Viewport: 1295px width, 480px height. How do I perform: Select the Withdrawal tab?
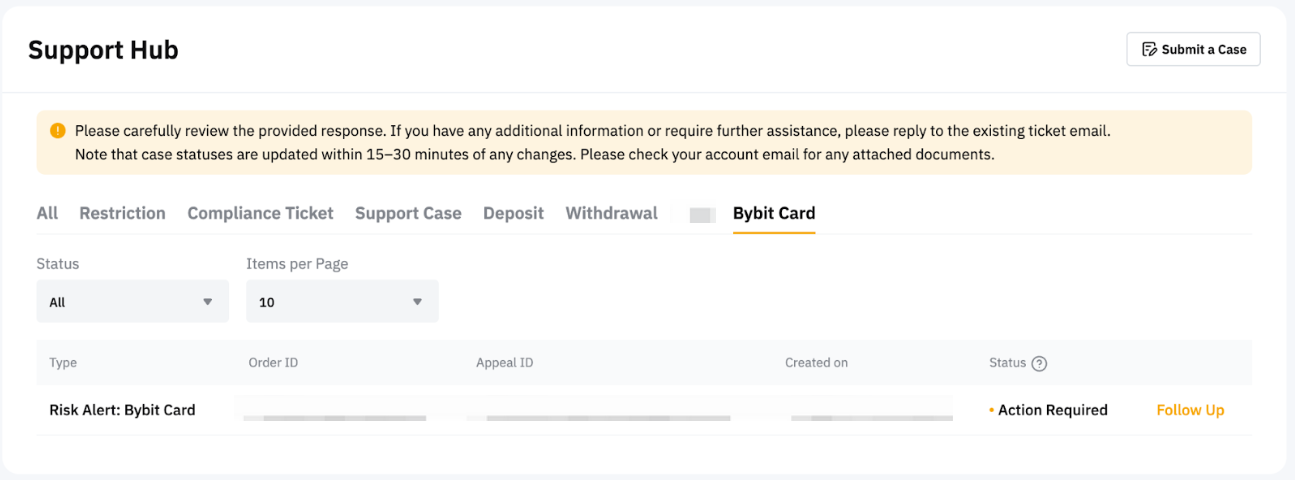click(611, 213)
